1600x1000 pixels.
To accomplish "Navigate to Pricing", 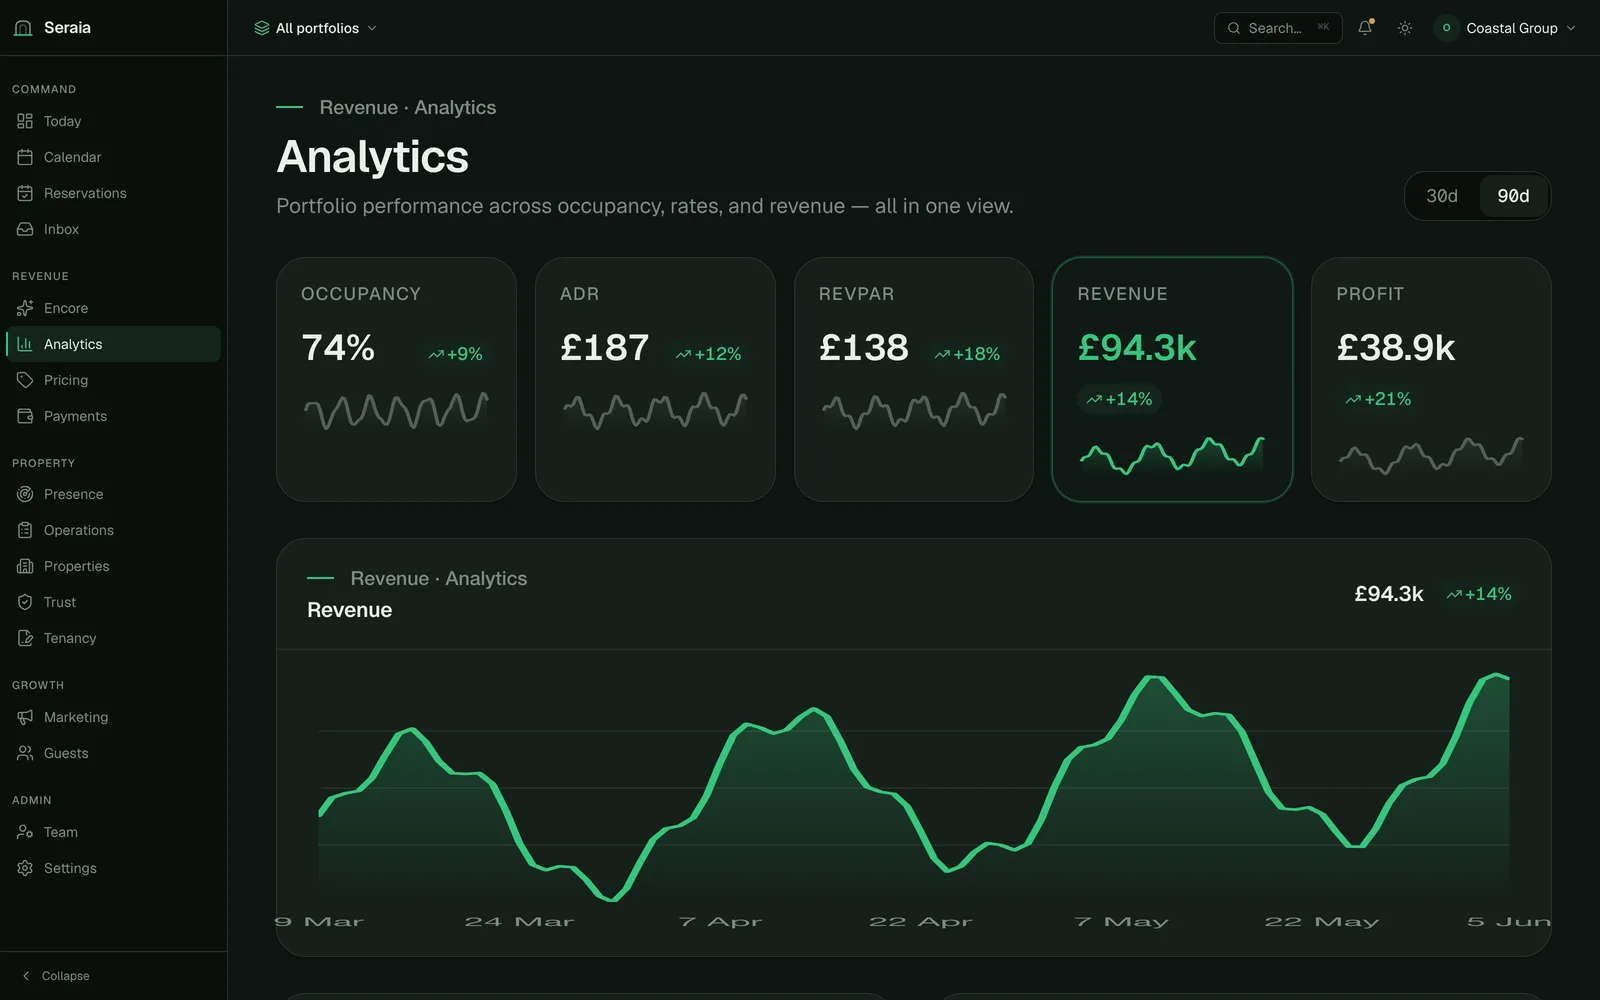I will click(x=113, y=380).
